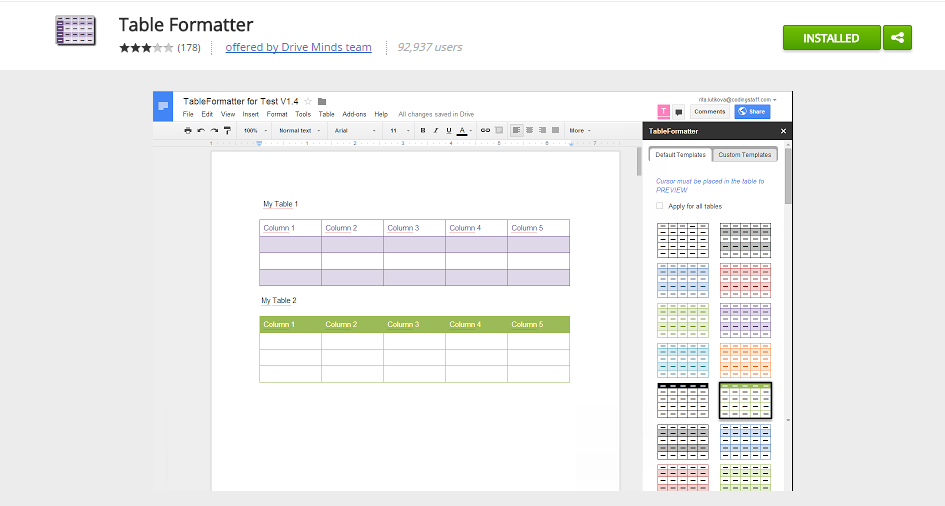
Task: Open the font size 11 dropdown
Action: click(399, 130)
